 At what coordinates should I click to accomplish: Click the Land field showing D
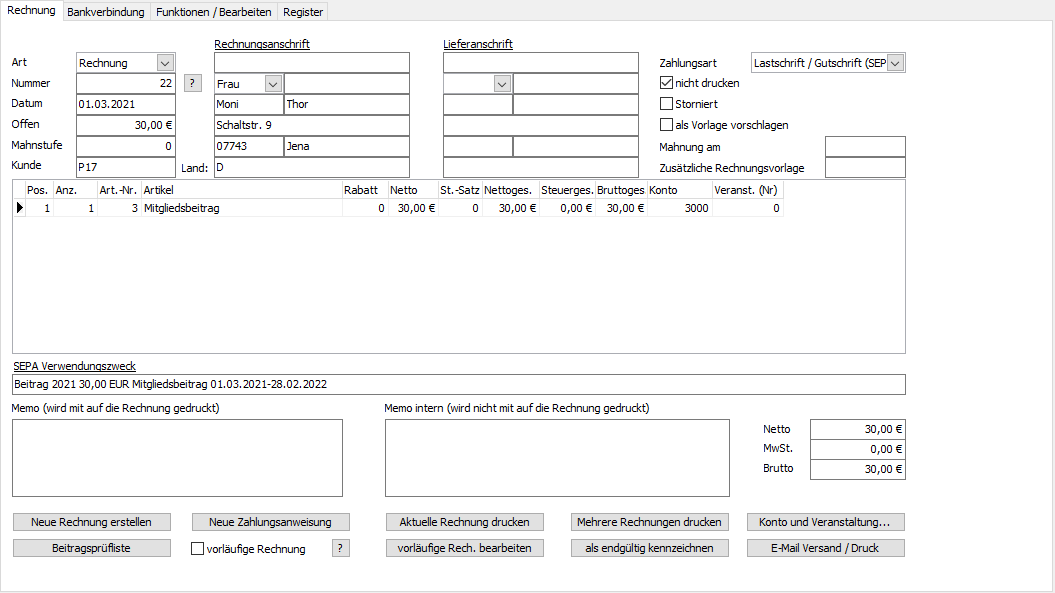312,167
